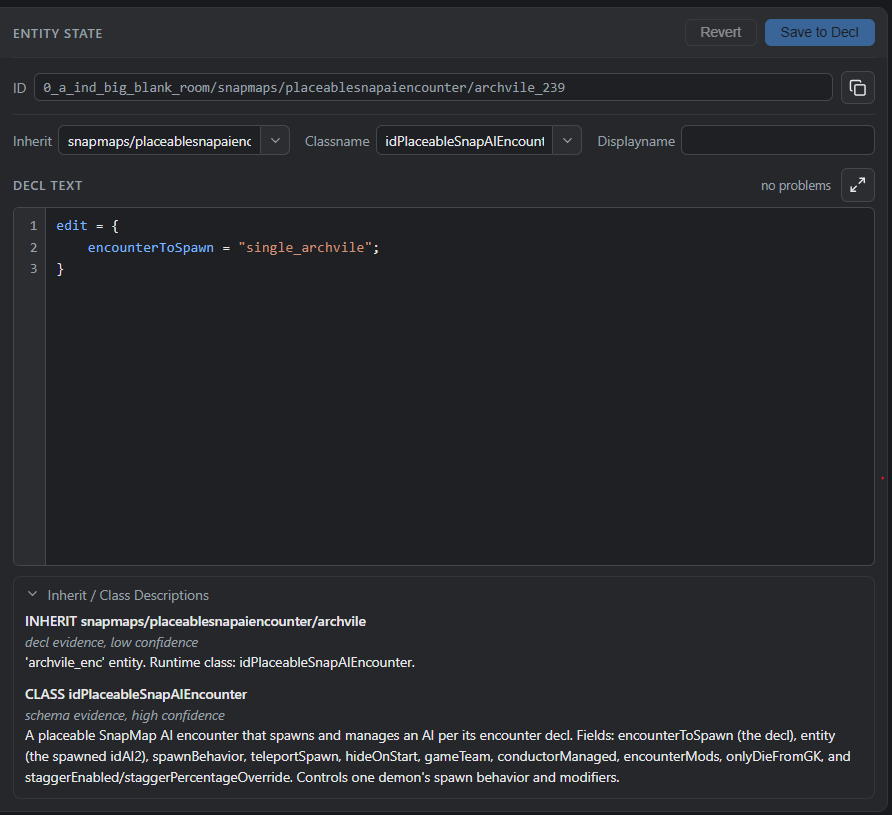Copy the entity ID to clipboard

pyautogui.click(x=857, y=88)
